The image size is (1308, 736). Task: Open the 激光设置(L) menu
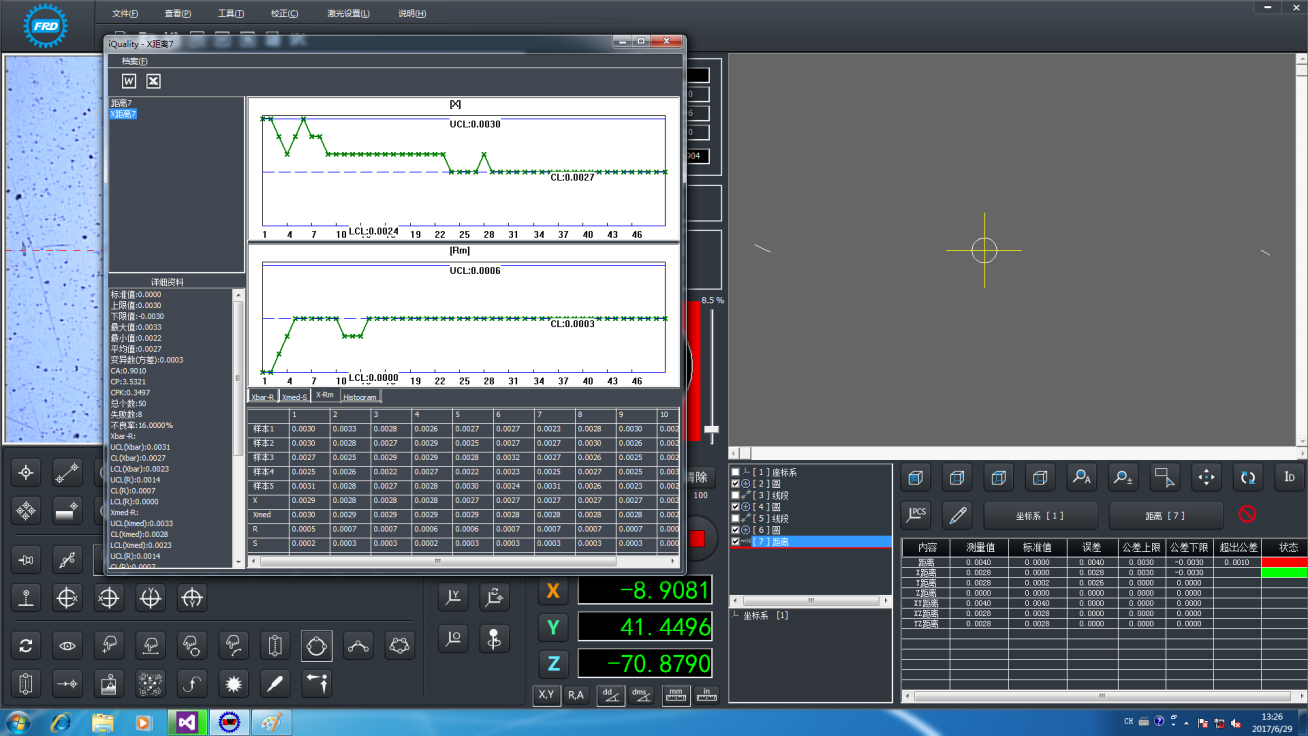[348, 14]
